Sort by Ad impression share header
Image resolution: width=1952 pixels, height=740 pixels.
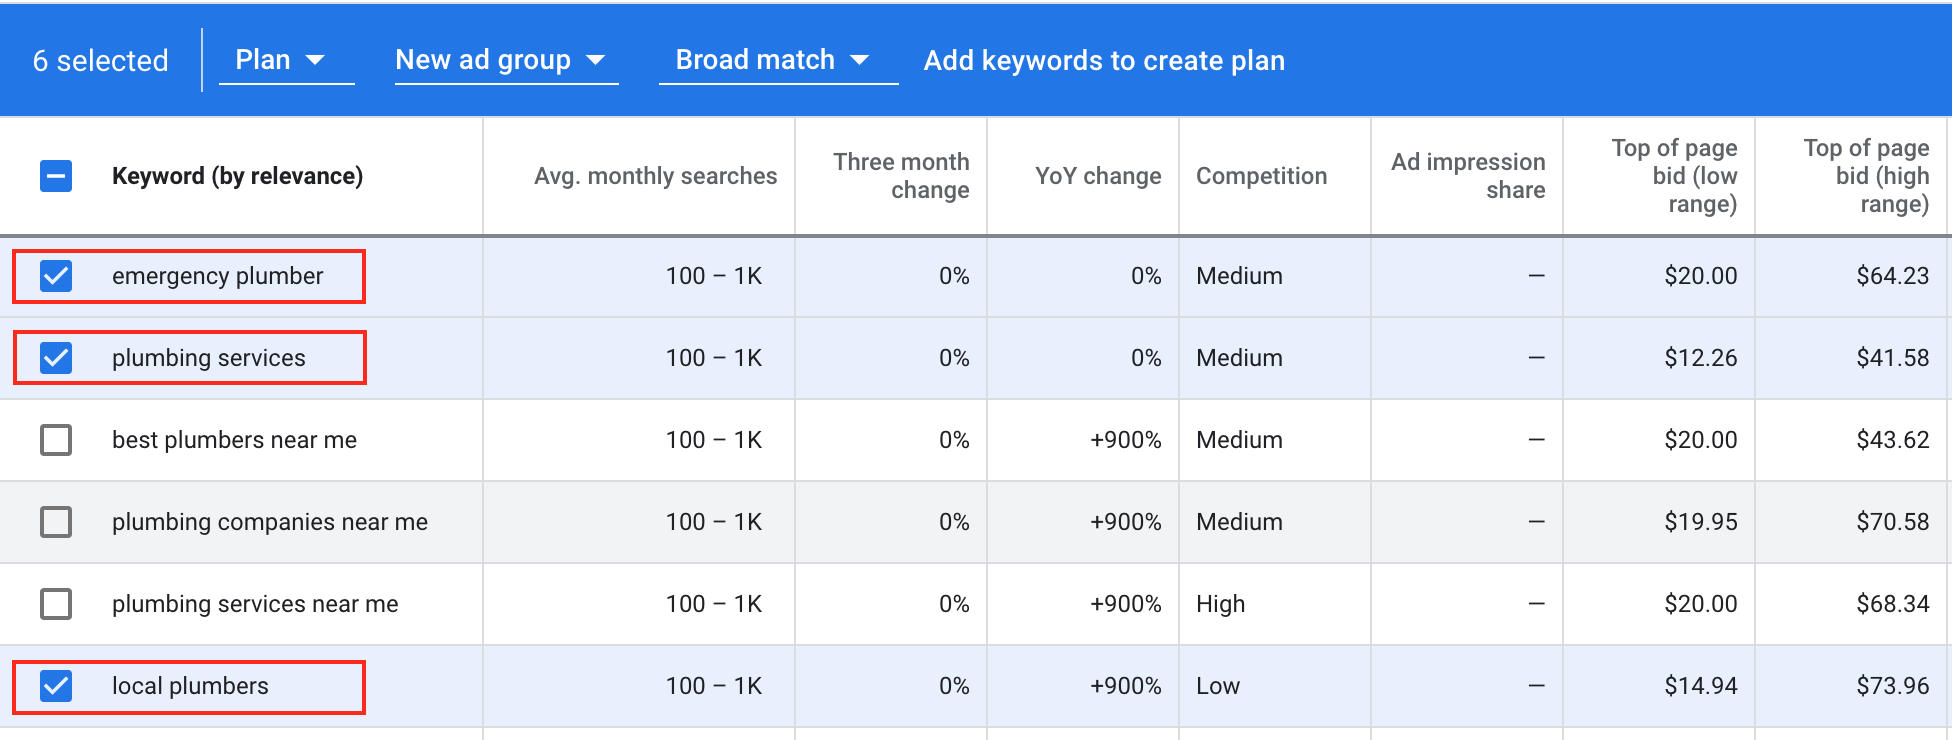tap(1468, 176)
